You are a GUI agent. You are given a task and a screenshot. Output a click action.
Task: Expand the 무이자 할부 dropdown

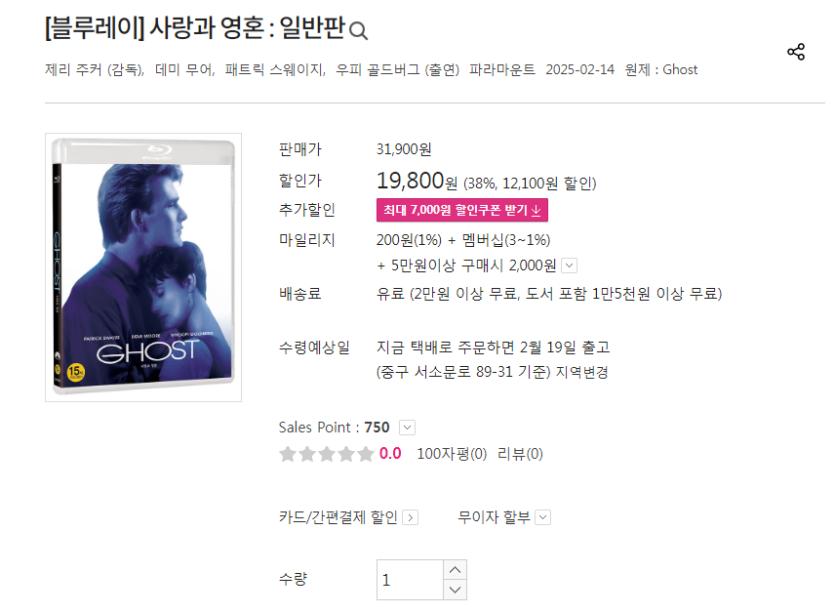pyautogui.click(x=543, y=517)
